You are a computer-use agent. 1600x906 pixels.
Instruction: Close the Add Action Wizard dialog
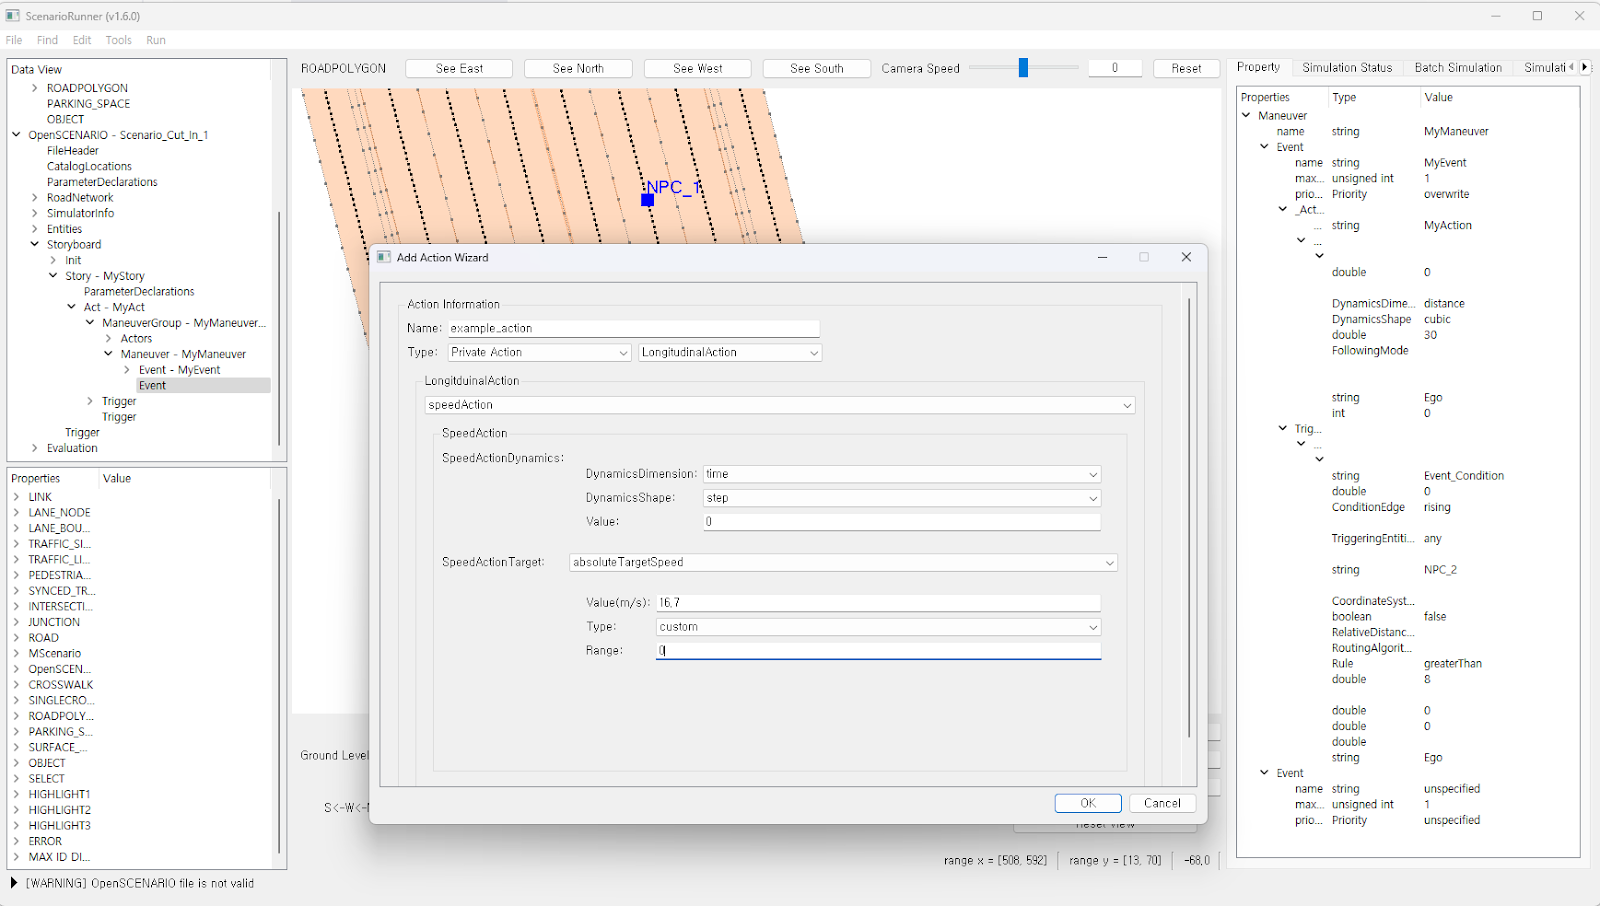1186,257
